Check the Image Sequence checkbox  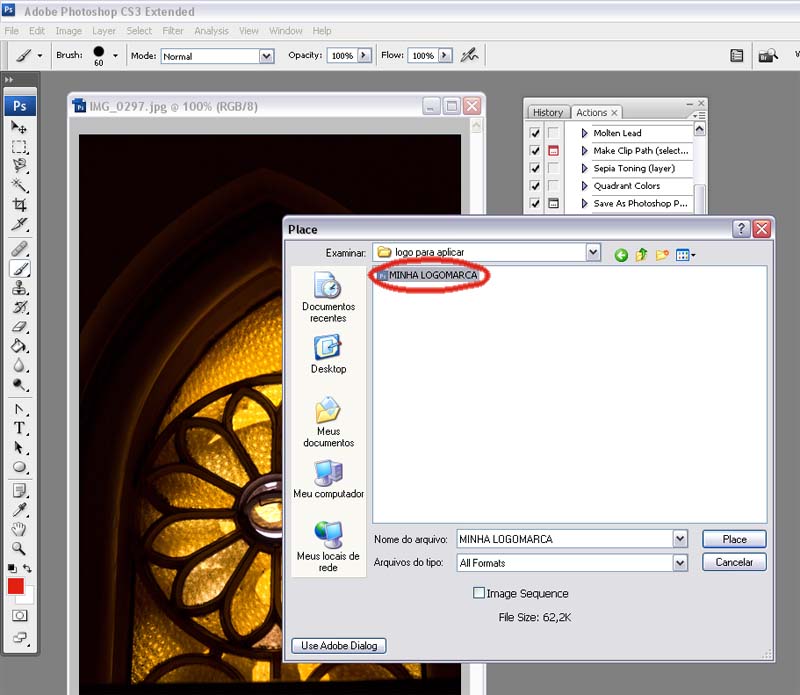tap(479, 593)
